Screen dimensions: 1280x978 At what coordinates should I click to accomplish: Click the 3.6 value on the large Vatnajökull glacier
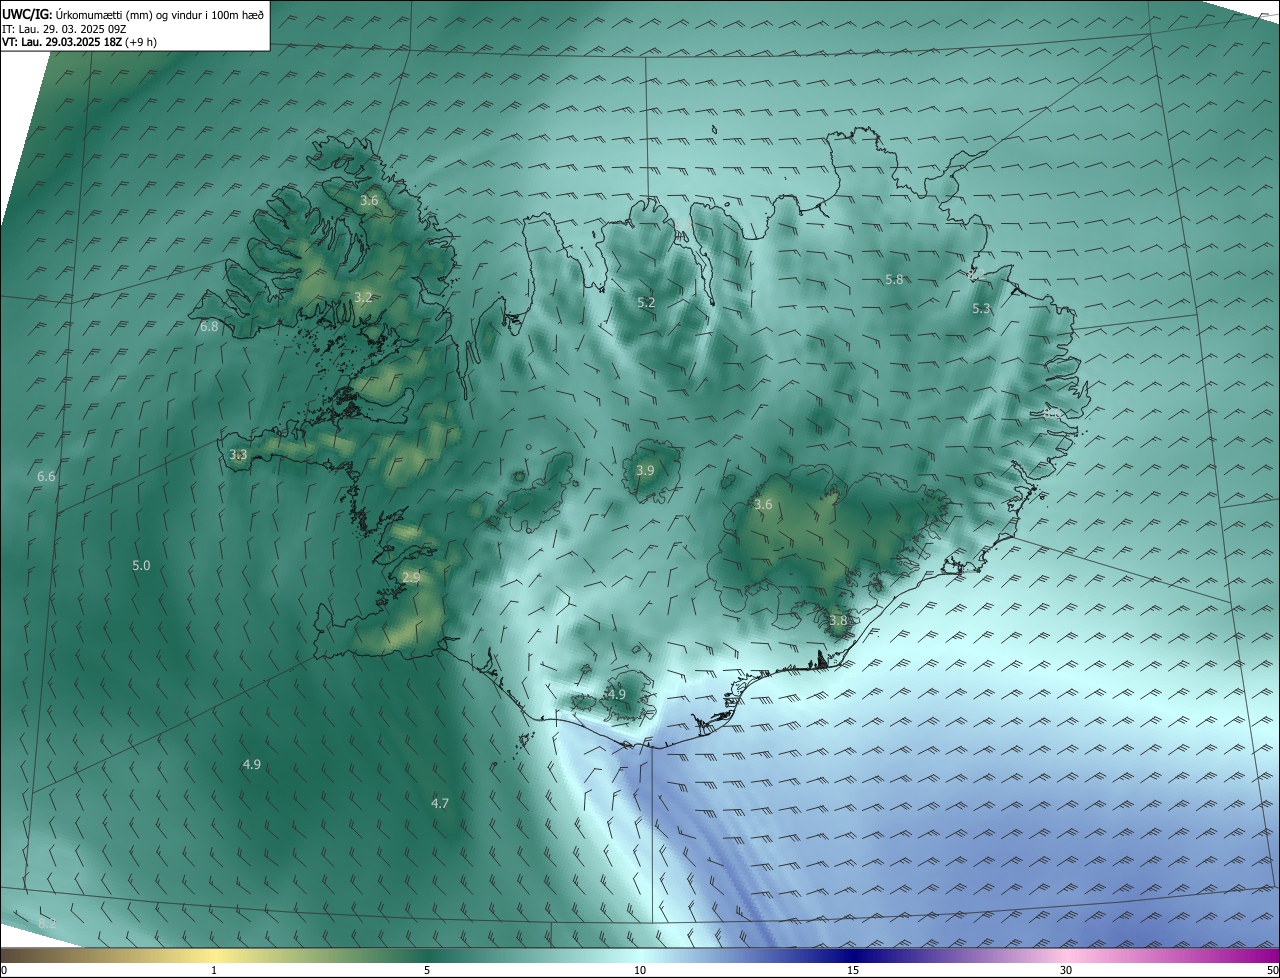(763, 504)
